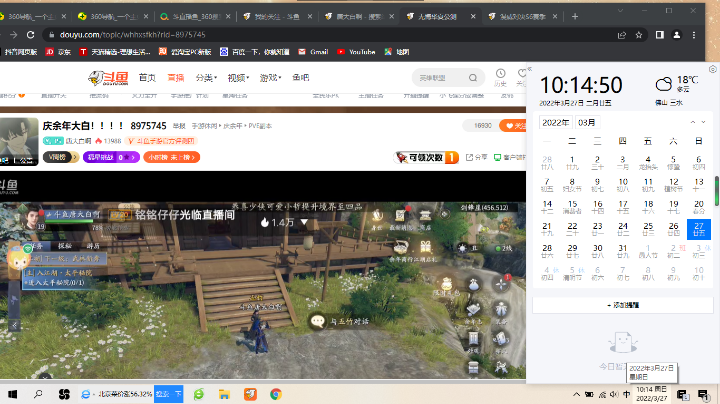Viewport: 720px width, 404px height.
Task: Switch the 中 input method indicator
Action: tap(626, 394)
